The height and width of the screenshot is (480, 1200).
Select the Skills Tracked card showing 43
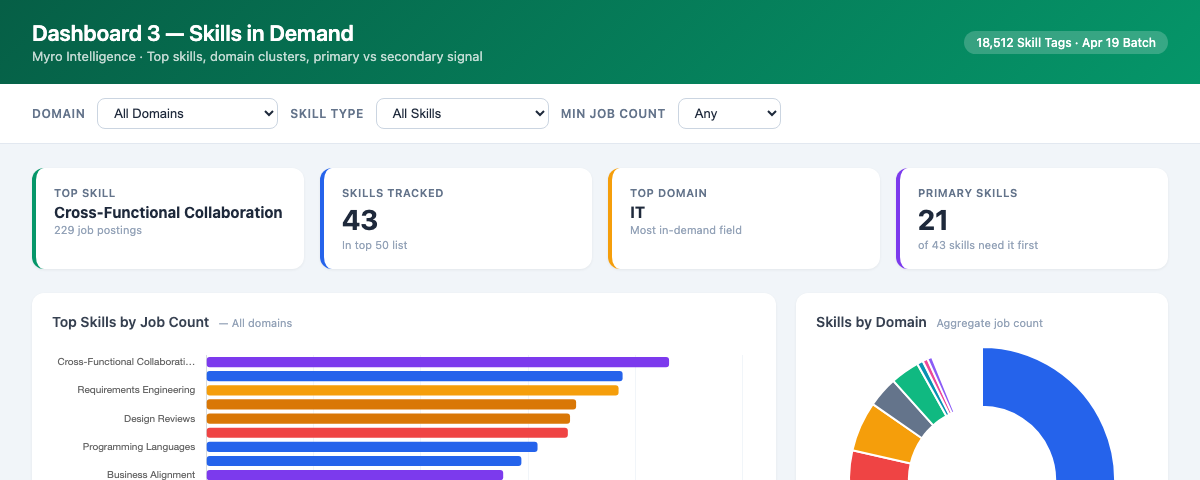[456, 218]
